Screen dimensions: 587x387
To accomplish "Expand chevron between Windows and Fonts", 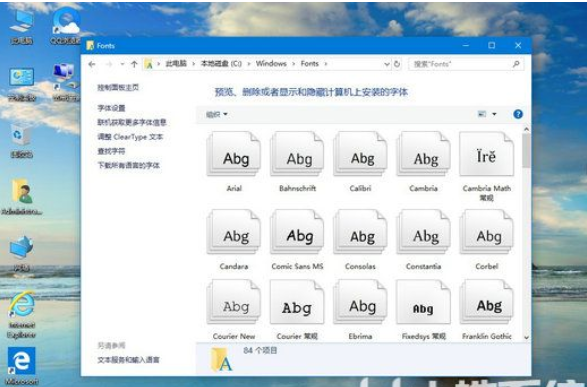I will click(294, 64).
